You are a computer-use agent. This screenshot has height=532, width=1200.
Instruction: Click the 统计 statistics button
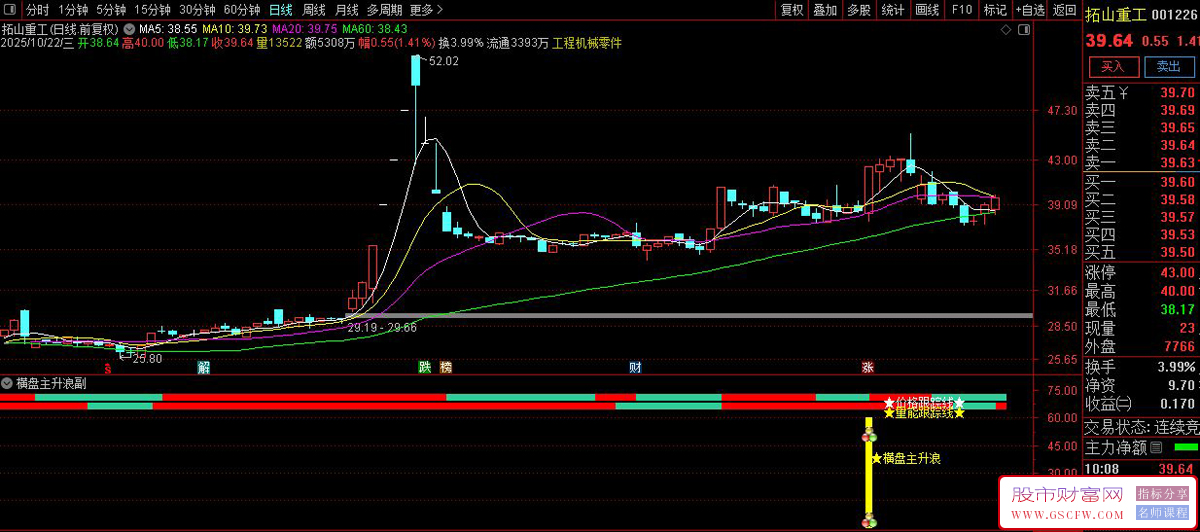(893, 10)
